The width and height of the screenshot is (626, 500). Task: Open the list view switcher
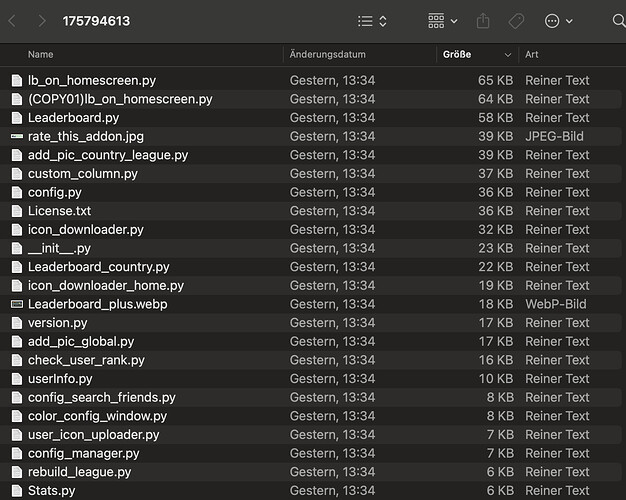coord(372,21)
